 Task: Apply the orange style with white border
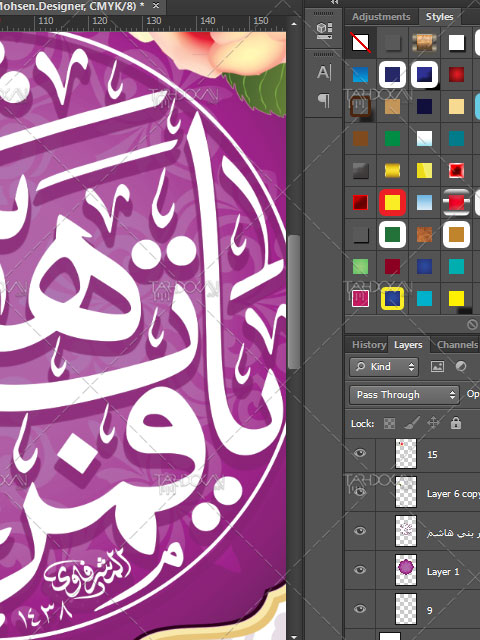click(456, 235)
